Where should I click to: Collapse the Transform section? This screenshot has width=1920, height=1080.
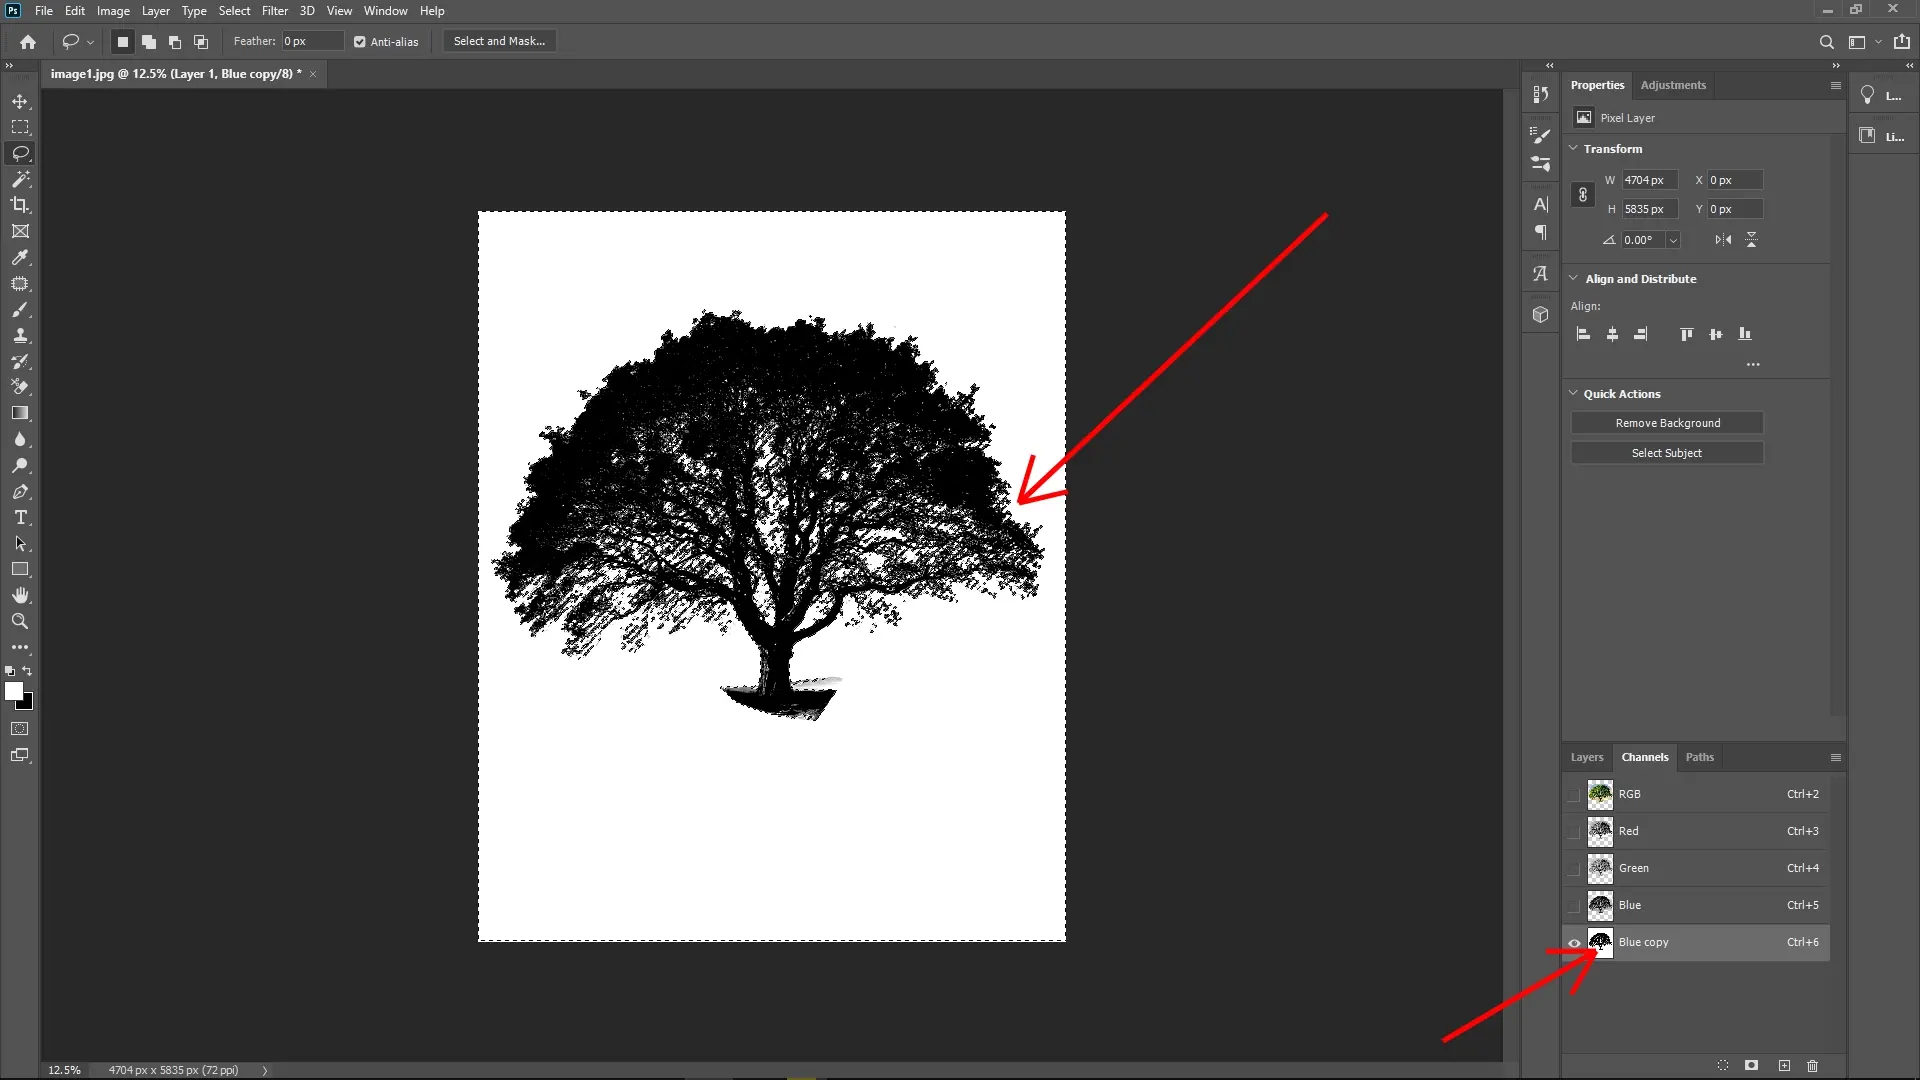click(1574, 148)
